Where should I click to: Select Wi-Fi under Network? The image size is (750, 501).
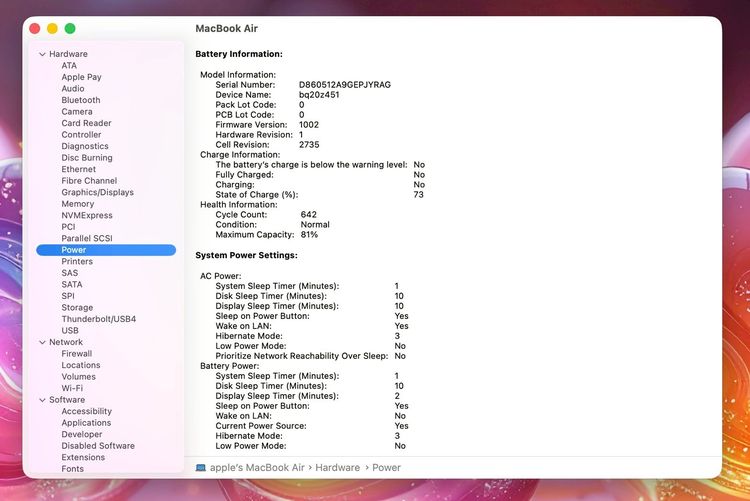pos(72,388)
